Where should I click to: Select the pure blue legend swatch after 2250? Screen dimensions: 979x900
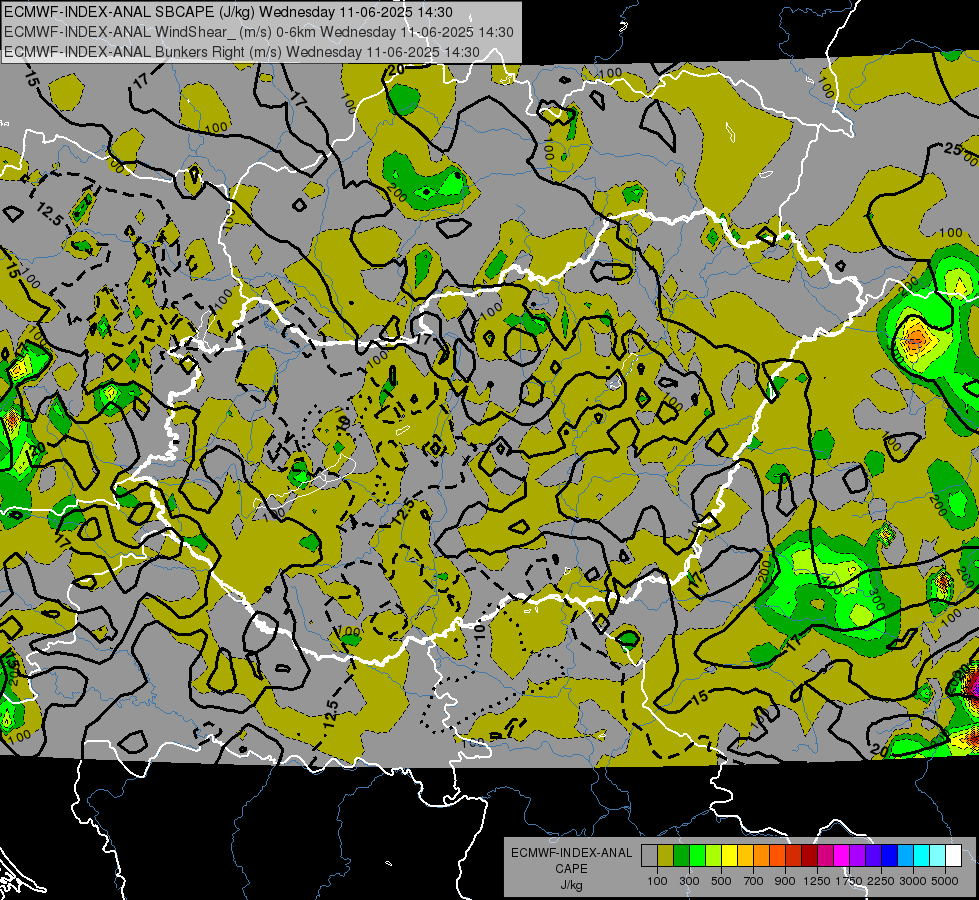tap(890, 856)
